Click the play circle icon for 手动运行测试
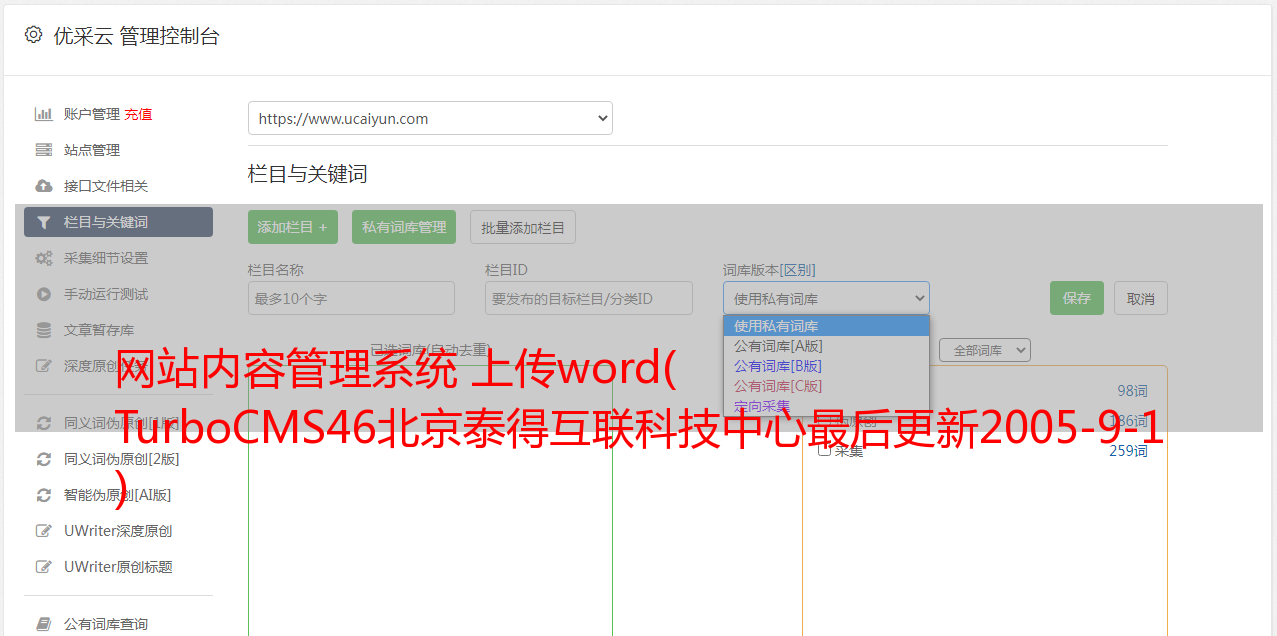This screenshot has height=636, width=1277. (x=44, y=294)
